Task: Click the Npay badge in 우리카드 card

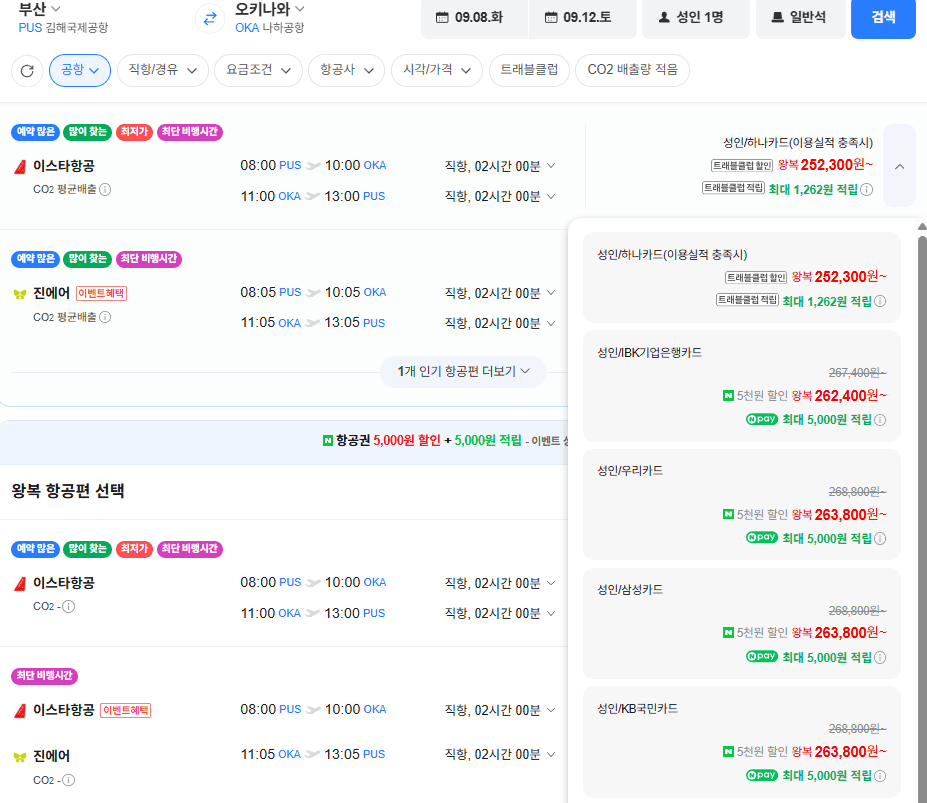Action: point(761,538)
